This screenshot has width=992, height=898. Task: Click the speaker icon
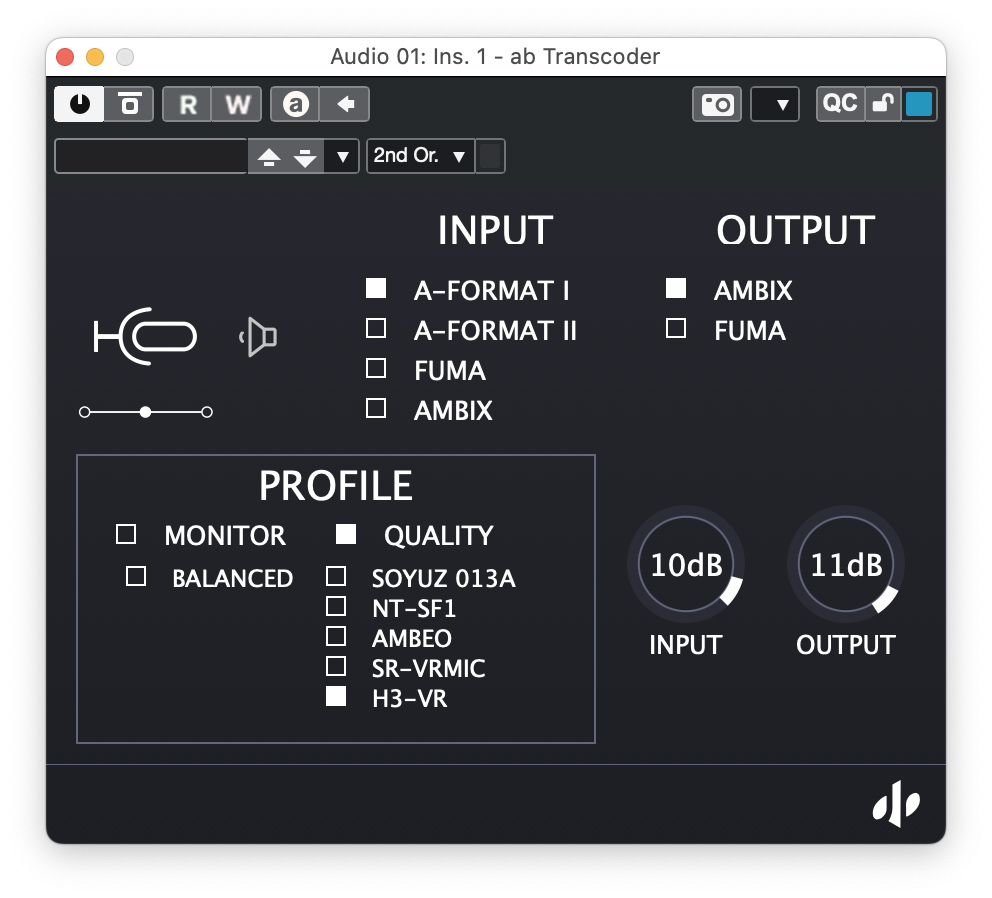[259, 337]
